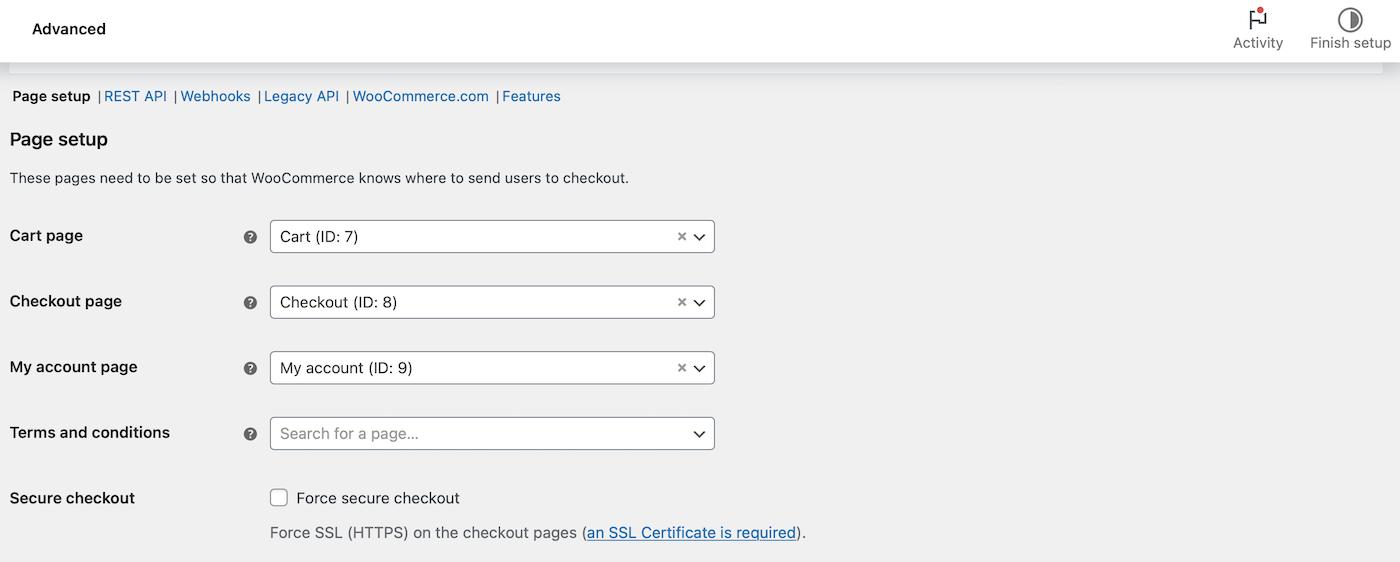Enable the Force secure checkout checkbox

(x=279, y=498)
